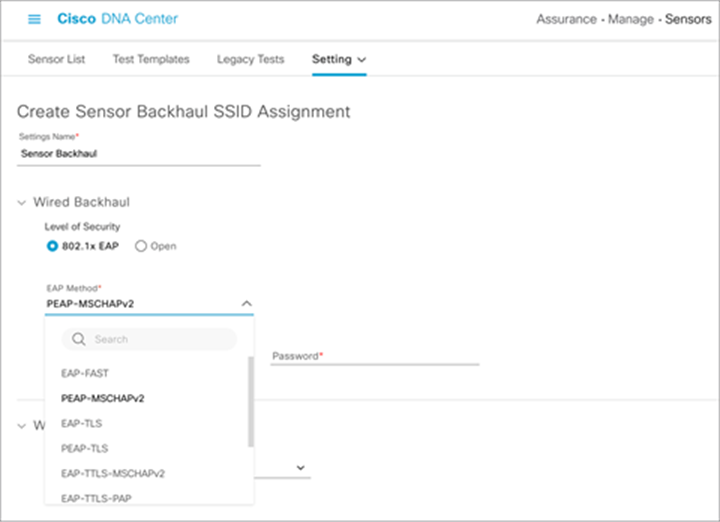Collapse the Wired Backhaul section
720x522 pixels.
tap(22, 202)
